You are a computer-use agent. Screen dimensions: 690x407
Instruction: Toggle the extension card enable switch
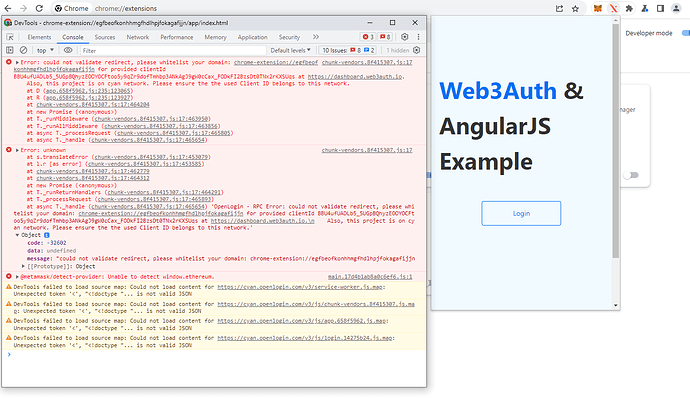(x=631, y=175)
